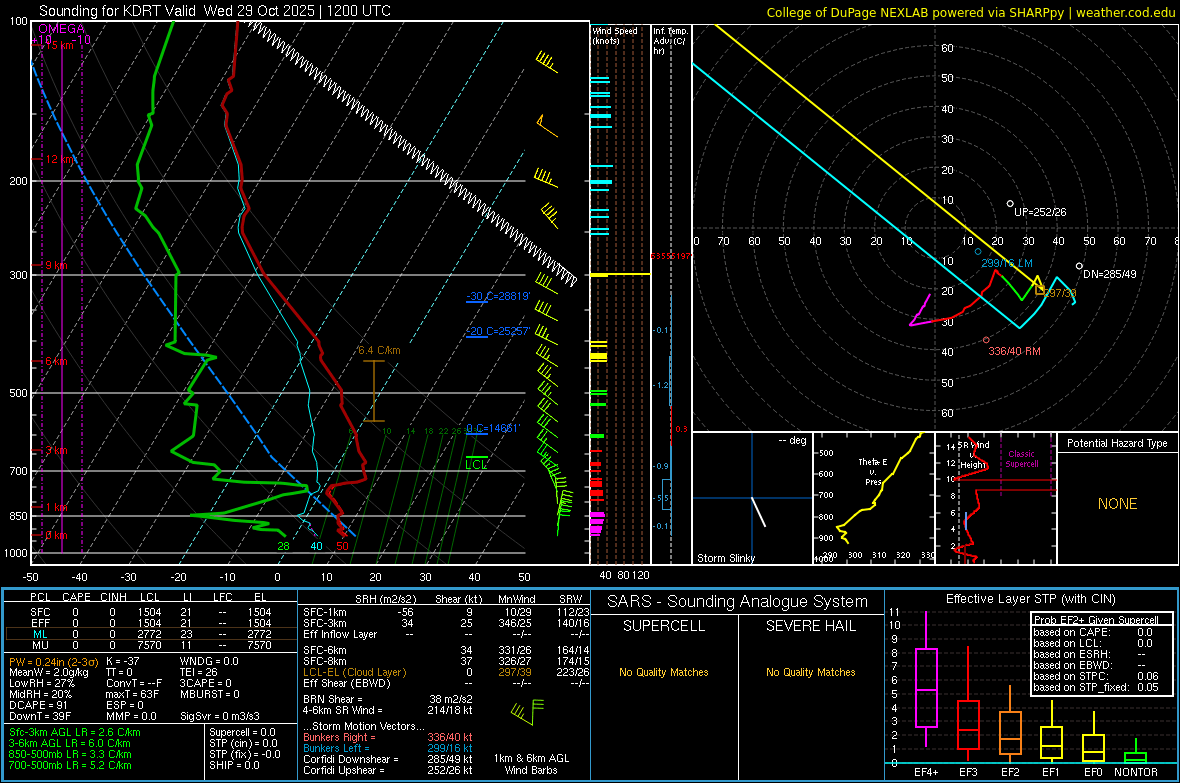The height and width of the screenshot is (783, 1180).
Task: Click the 'SFC-1km' shear row label
Action: (325, 612)
